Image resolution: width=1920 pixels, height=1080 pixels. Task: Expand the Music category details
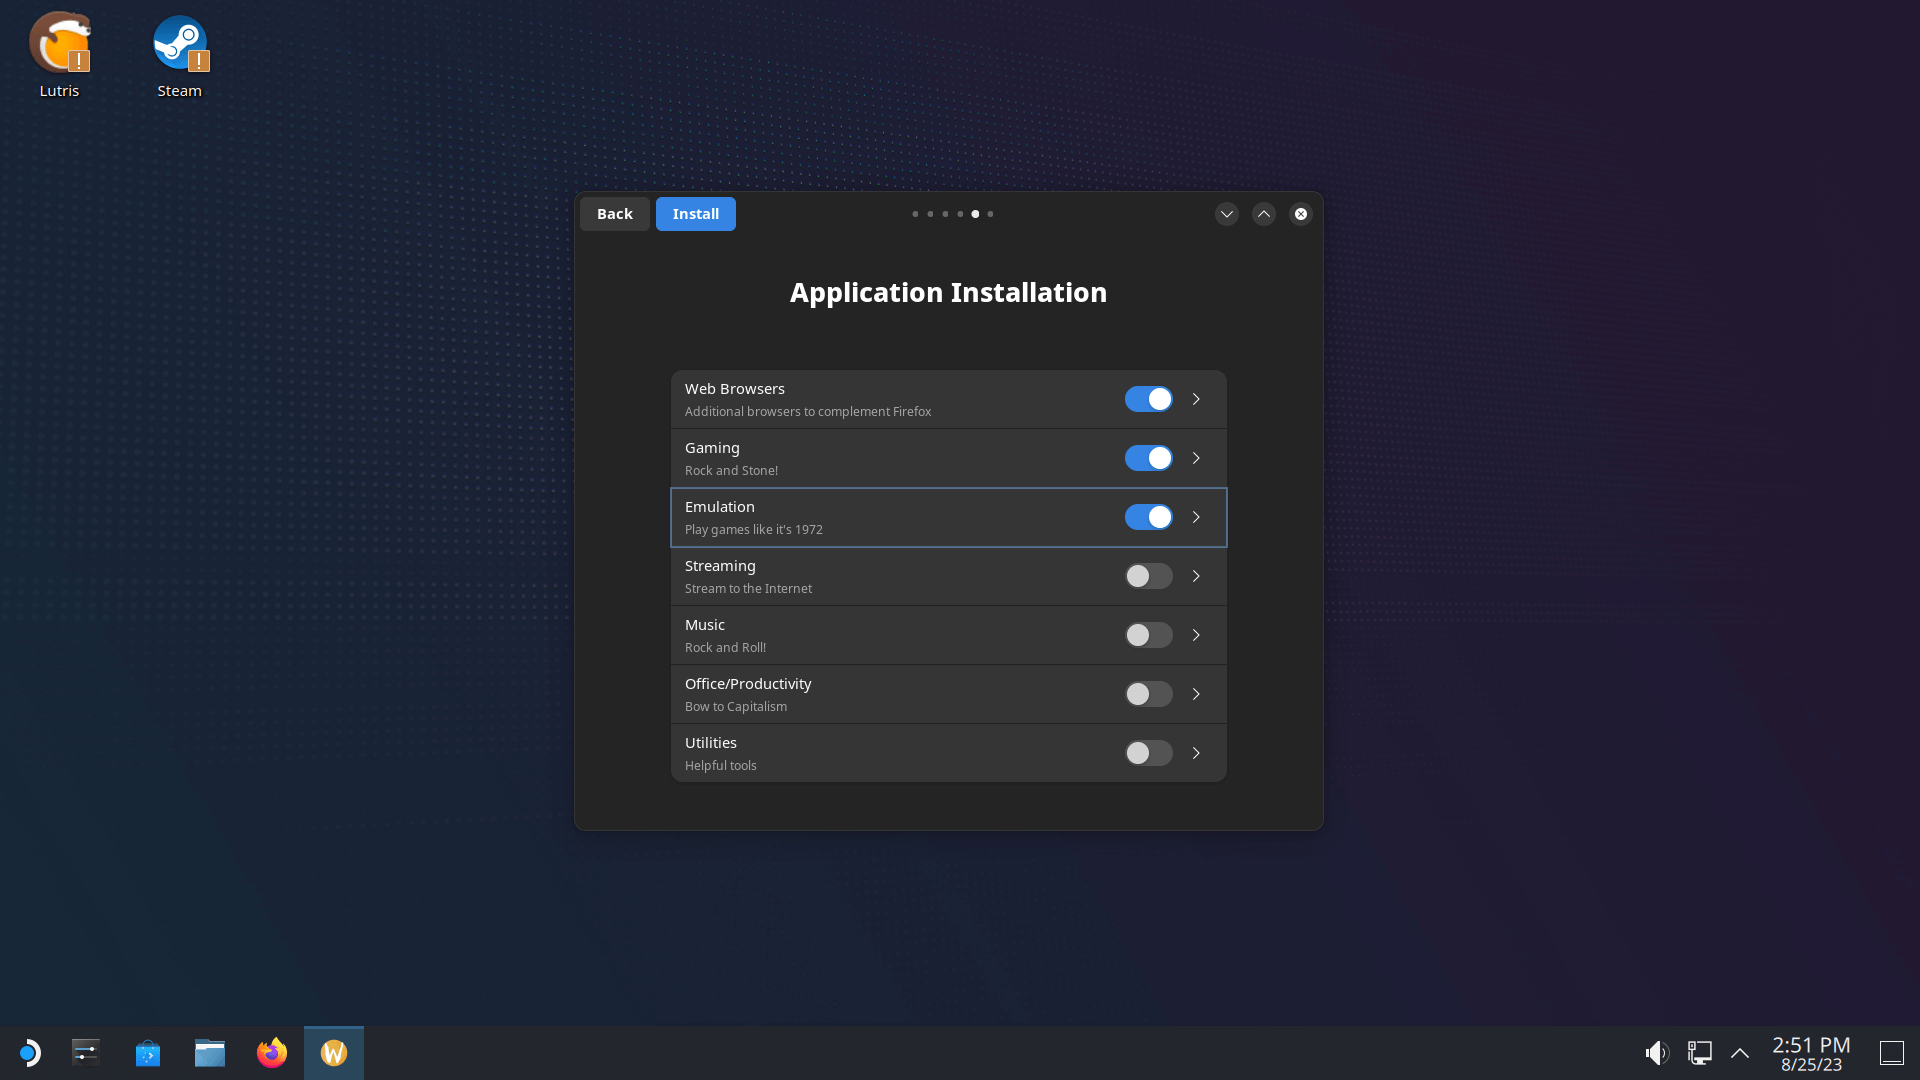click(1196, 634)
